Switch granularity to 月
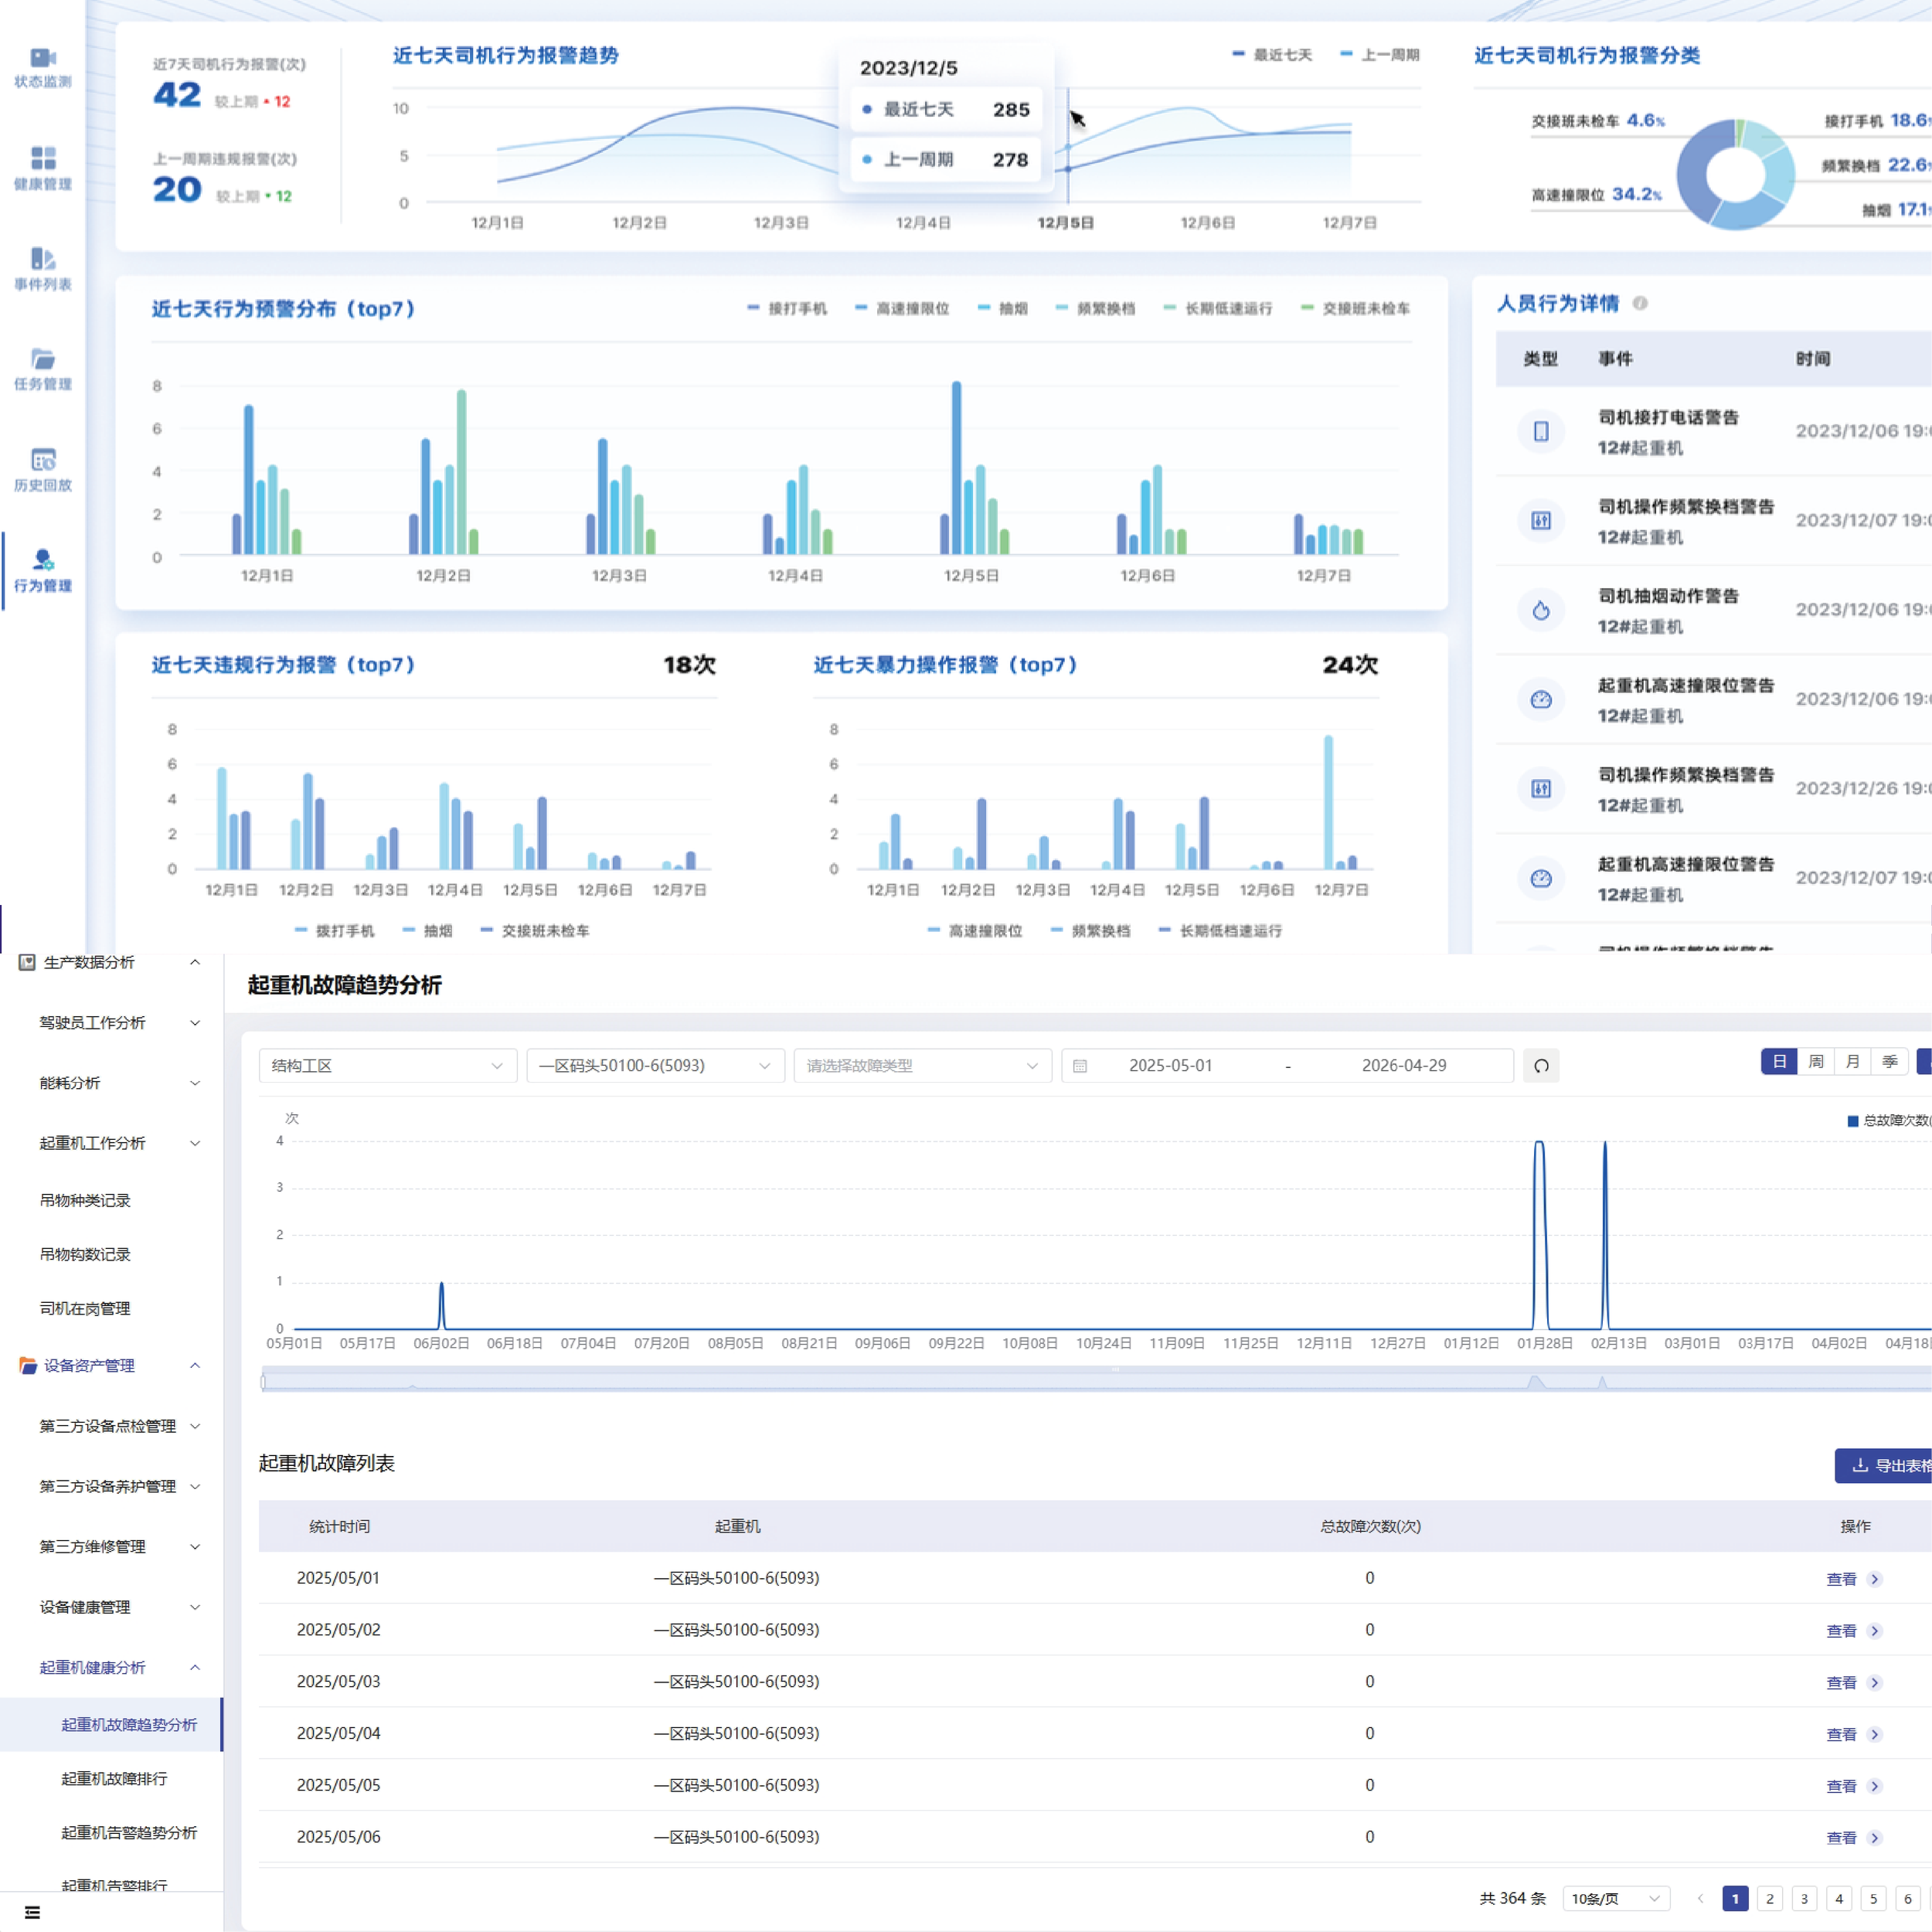Viewport: 1932px width, 1932px height. coord(1853,1062)
